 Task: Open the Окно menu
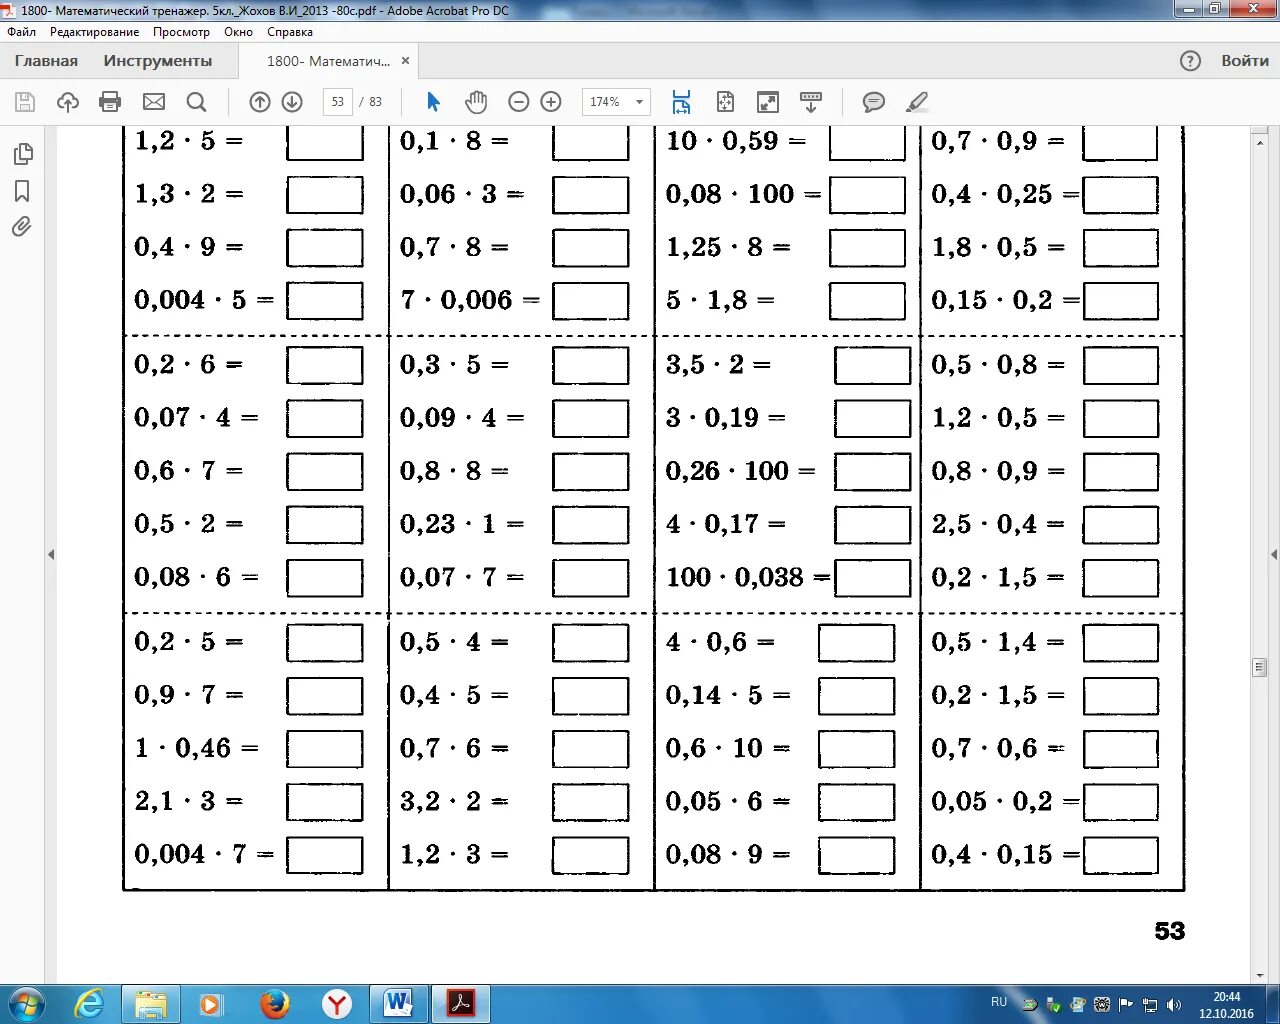pyautogui.click(x=238, y=32)
